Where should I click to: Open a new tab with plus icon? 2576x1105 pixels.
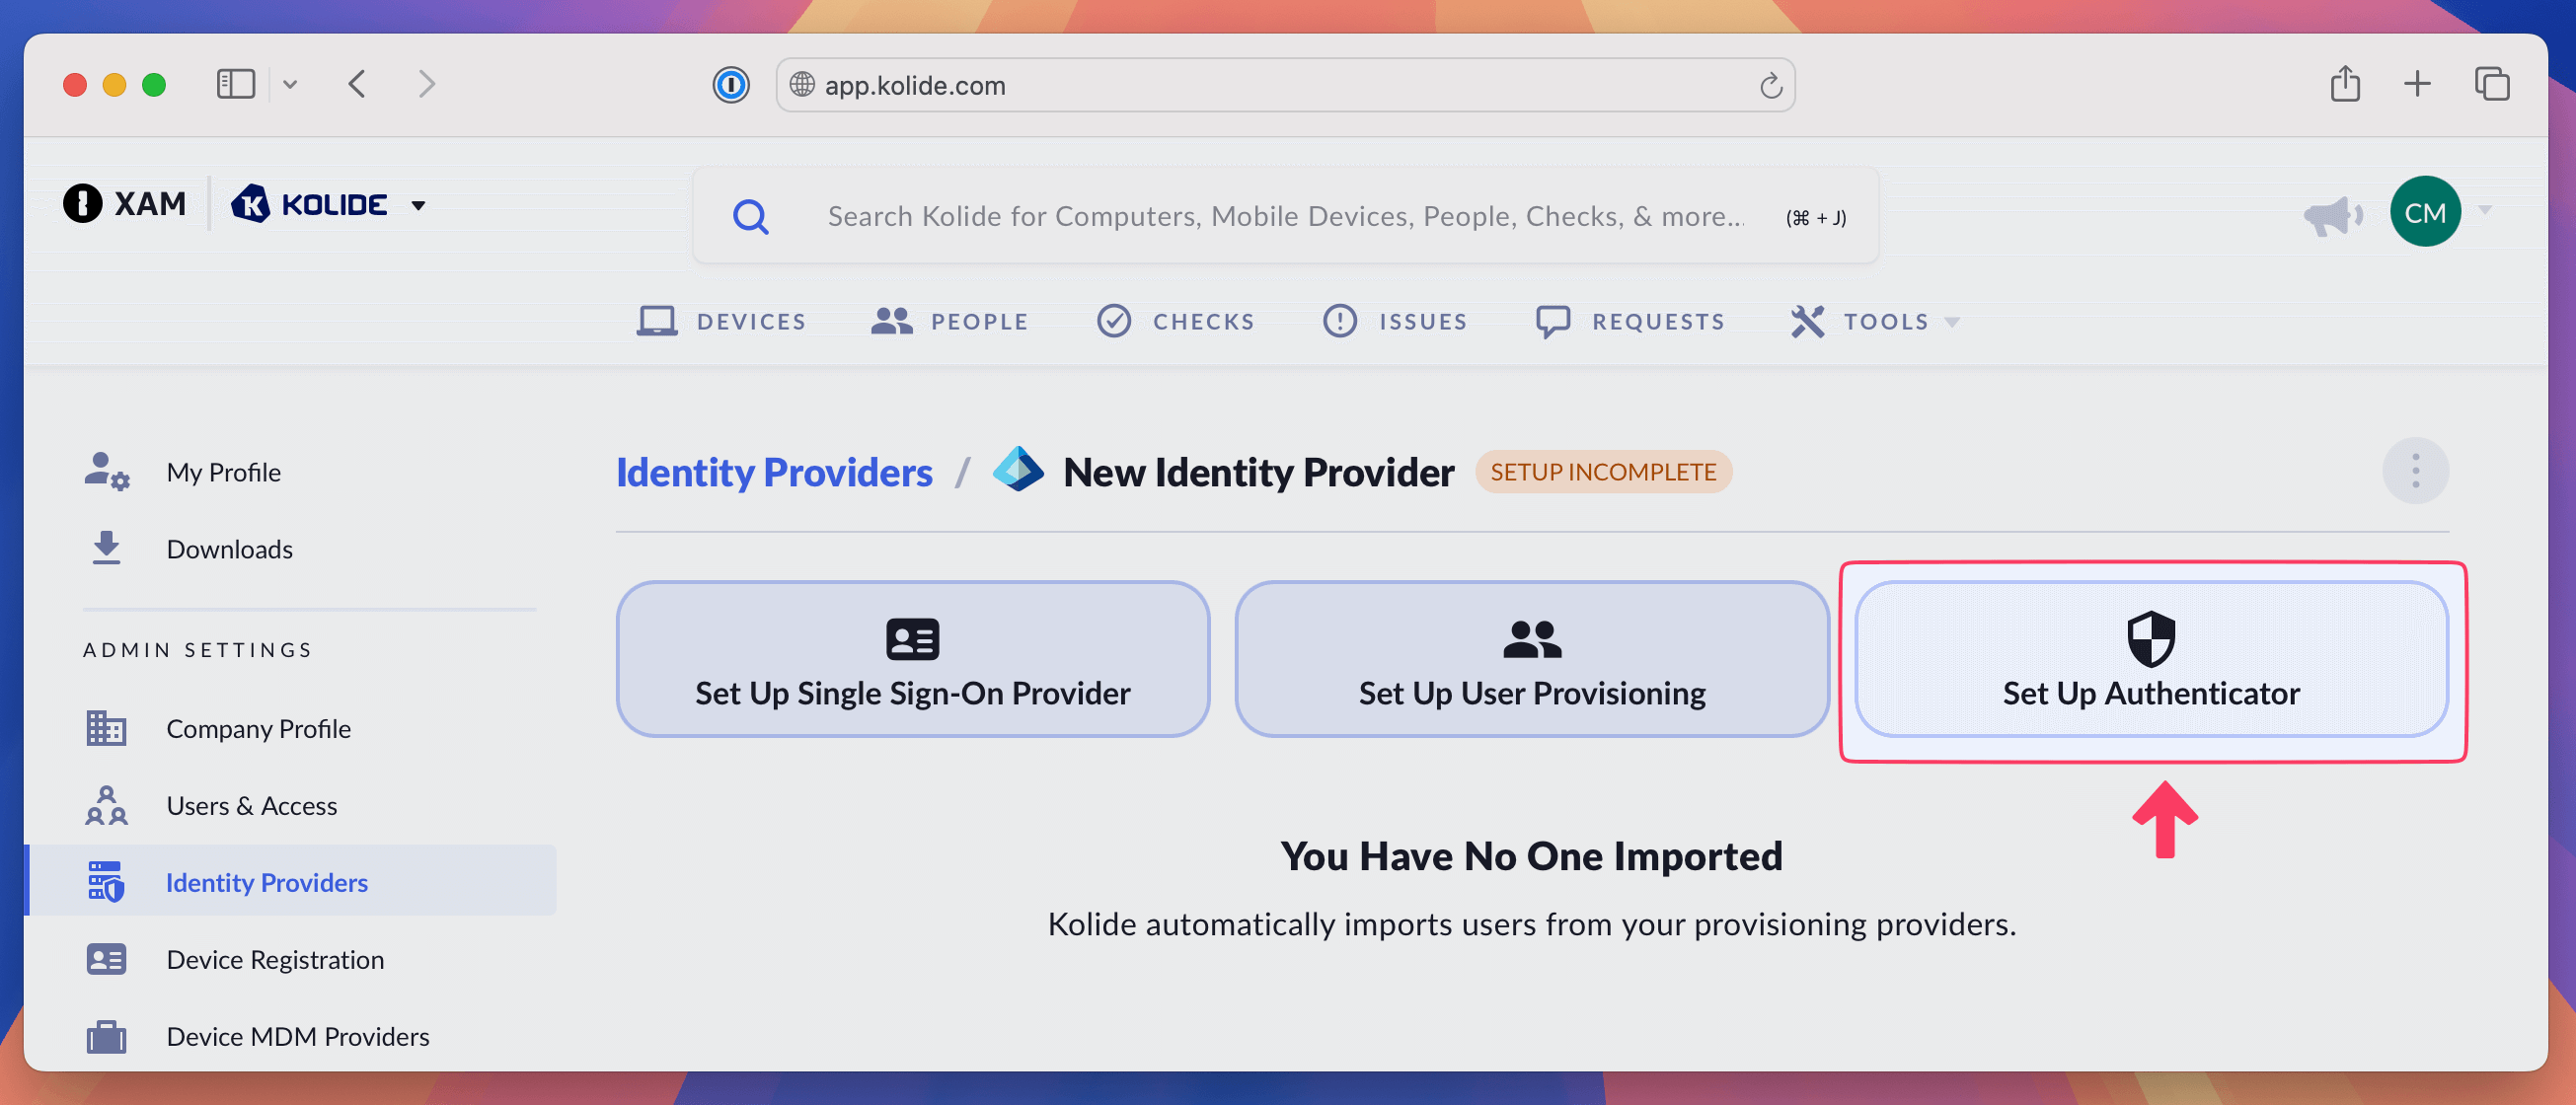click(2417, 84)
